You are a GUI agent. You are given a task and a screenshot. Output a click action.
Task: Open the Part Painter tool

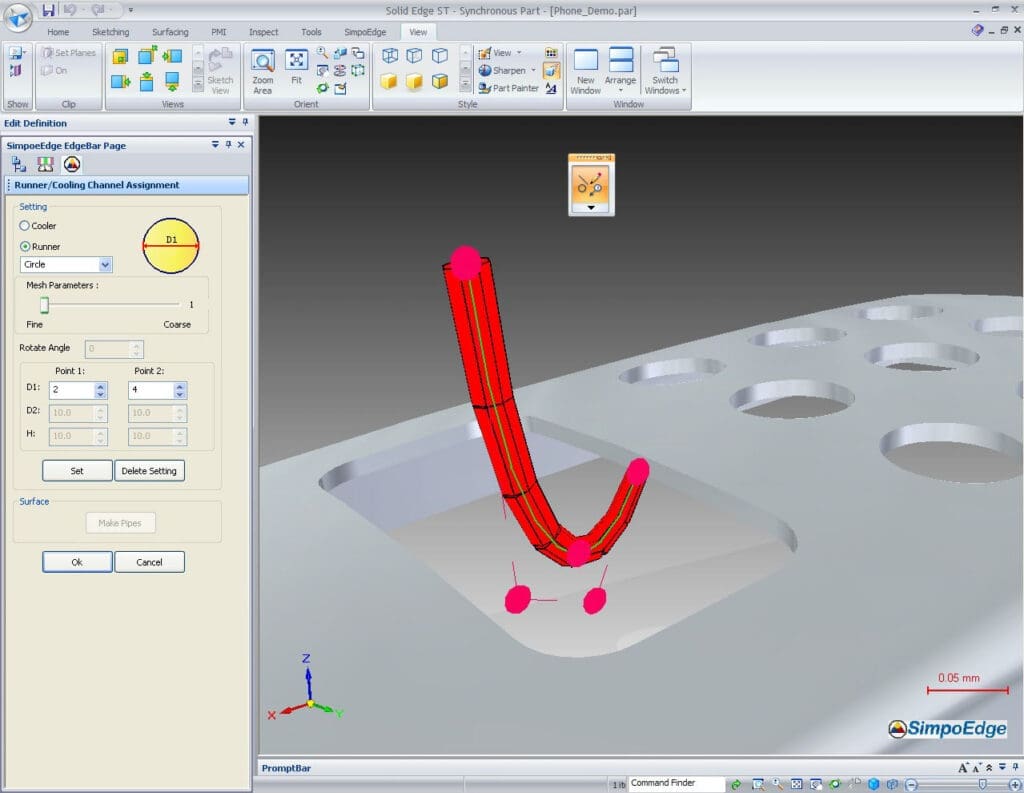(x=508, y=88)
